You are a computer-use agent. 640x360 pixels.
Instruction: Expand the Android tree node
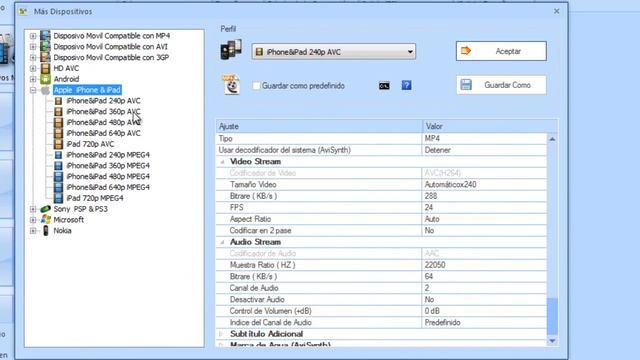33,79
